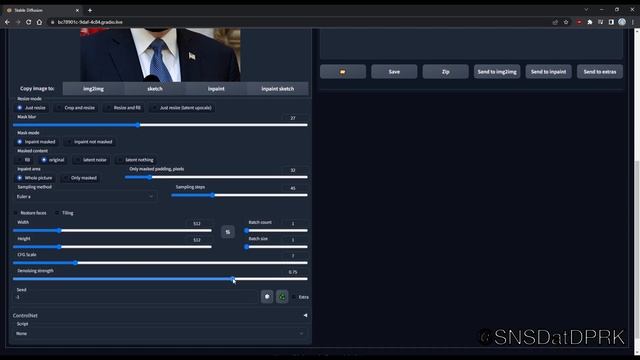Choose Resize and fill mode

(123, 108)
